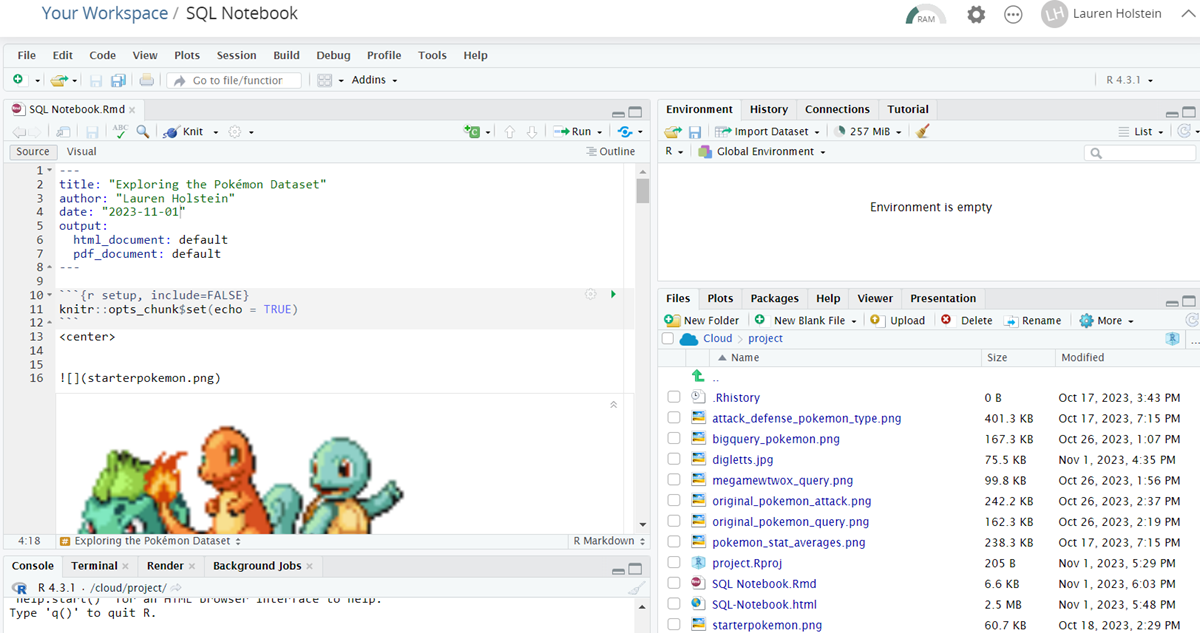Click the editor vertical scrollbar thumb
Screen dimensions: 1200x633
643,190
